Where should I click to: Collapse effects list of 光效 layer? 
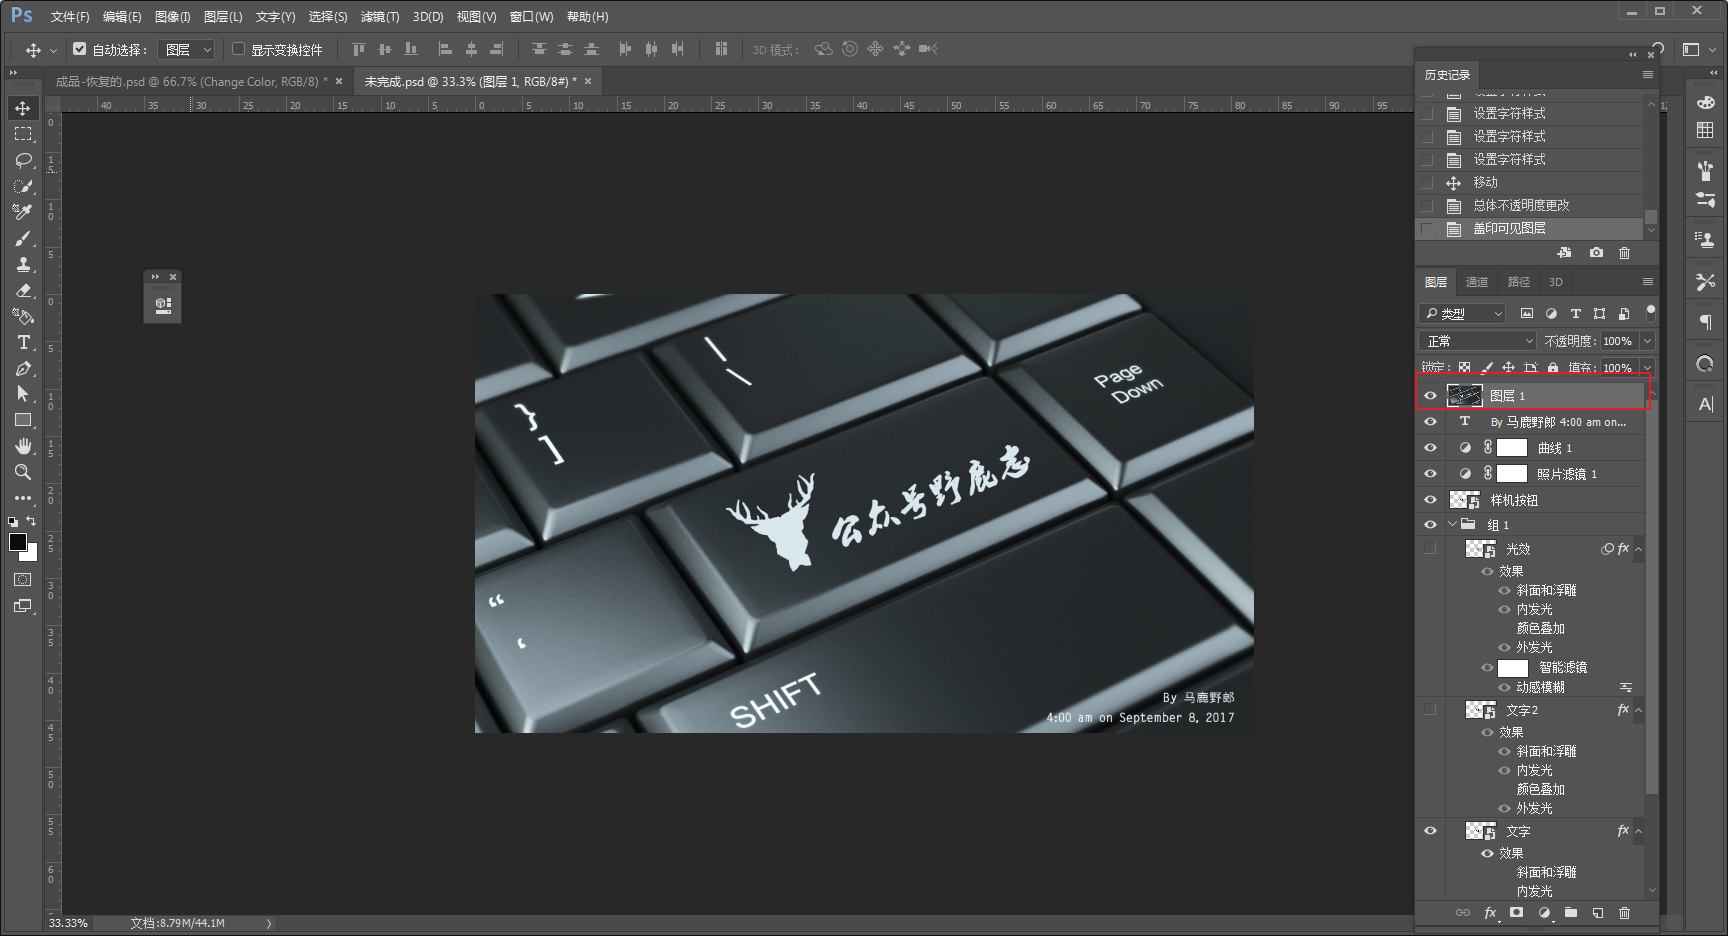point(1638,549)
